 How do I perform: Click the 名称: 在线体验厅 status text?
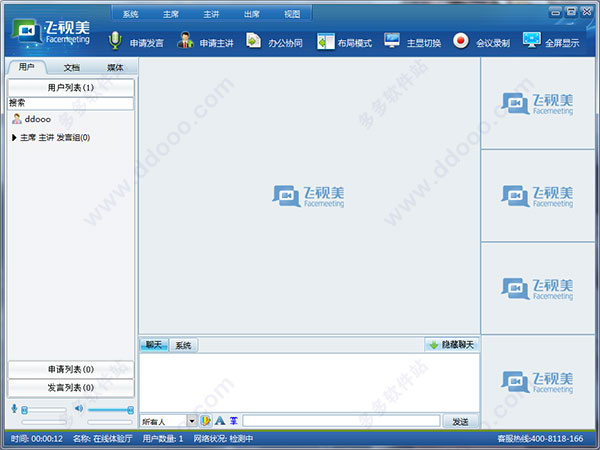point(103,439)
